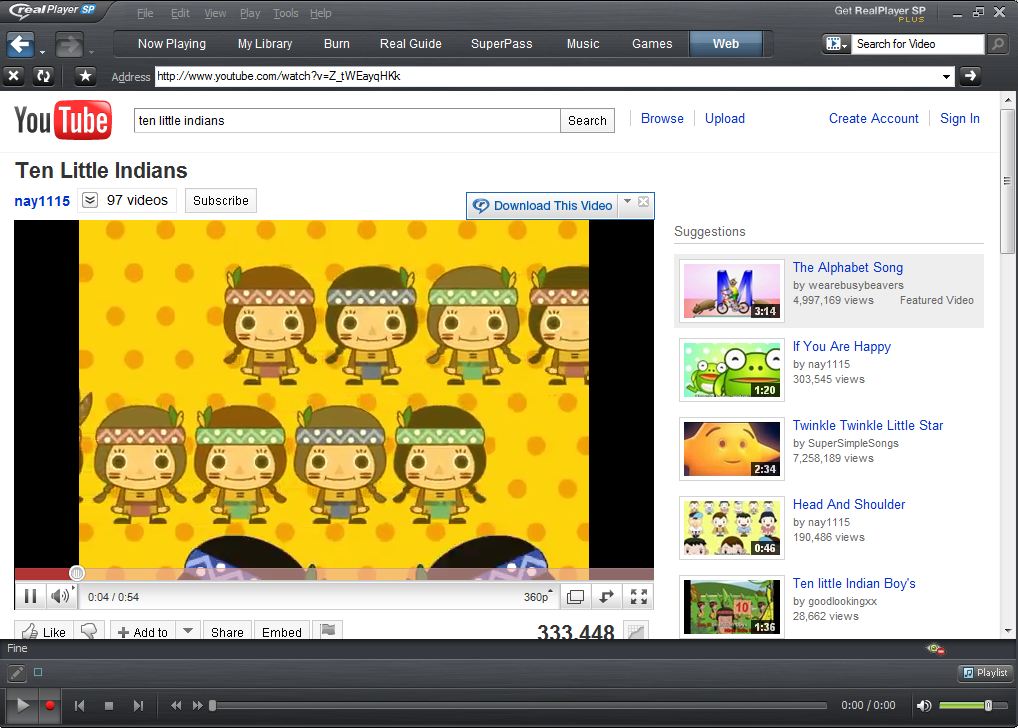Open the Real Guide tab
The width and height of the screenshot is (1018, 728).
(410, 44)
